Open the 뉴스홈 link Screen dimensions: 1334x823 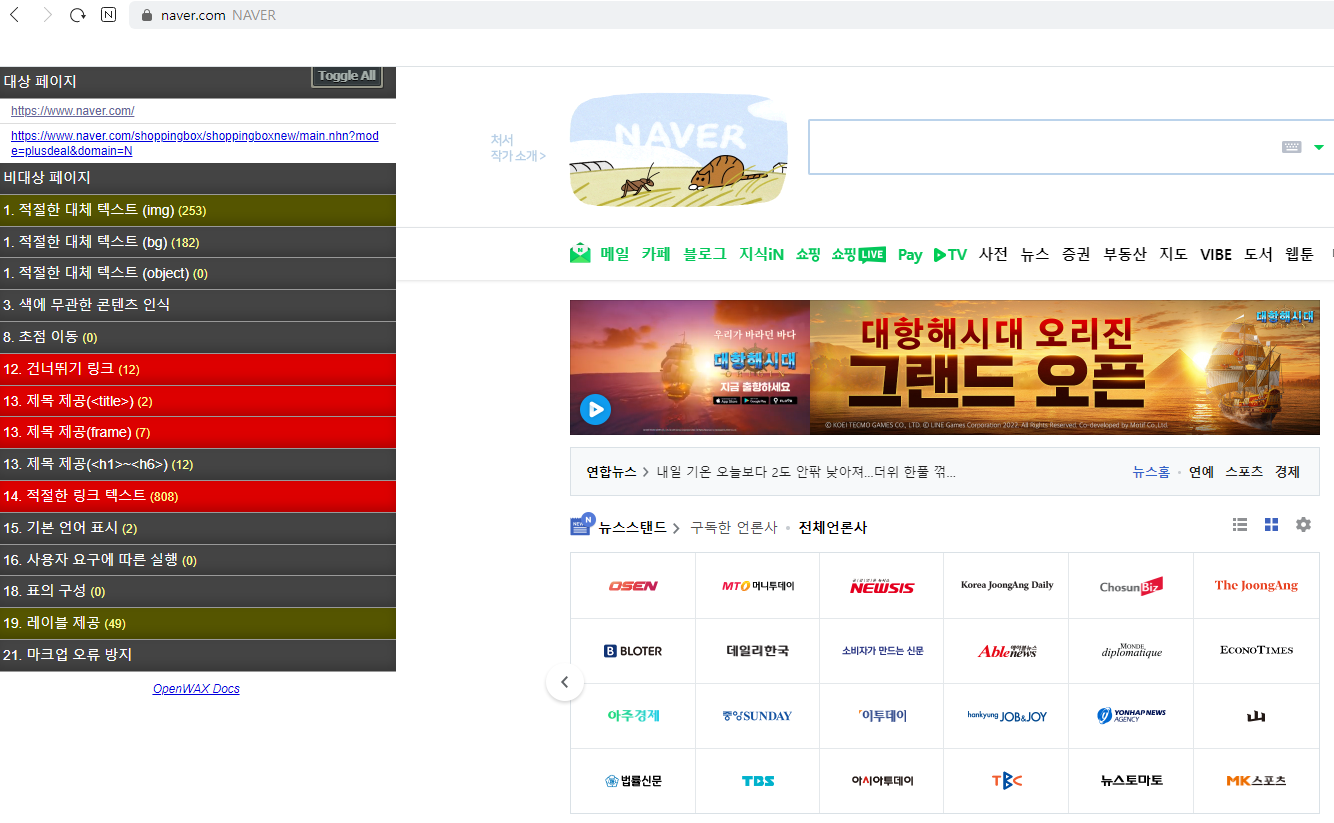[1151, 472]
